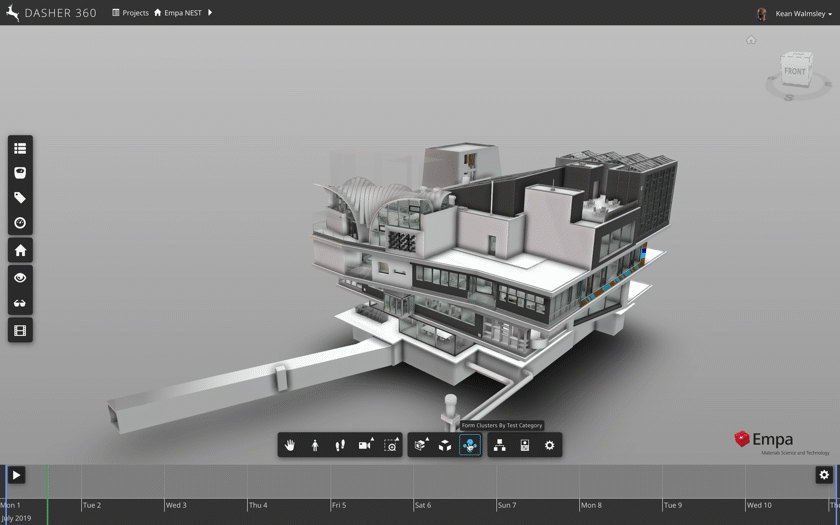Screen dimensions: 840x525
Task: Click the footsteps first-person tool
Action: (340, 445)
